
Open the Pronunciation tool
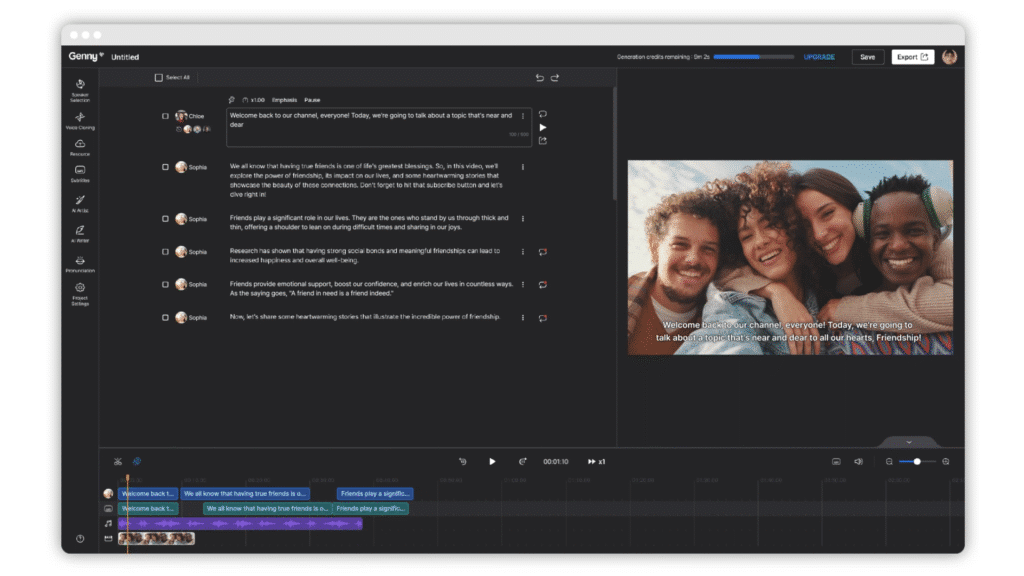(80, 261)
